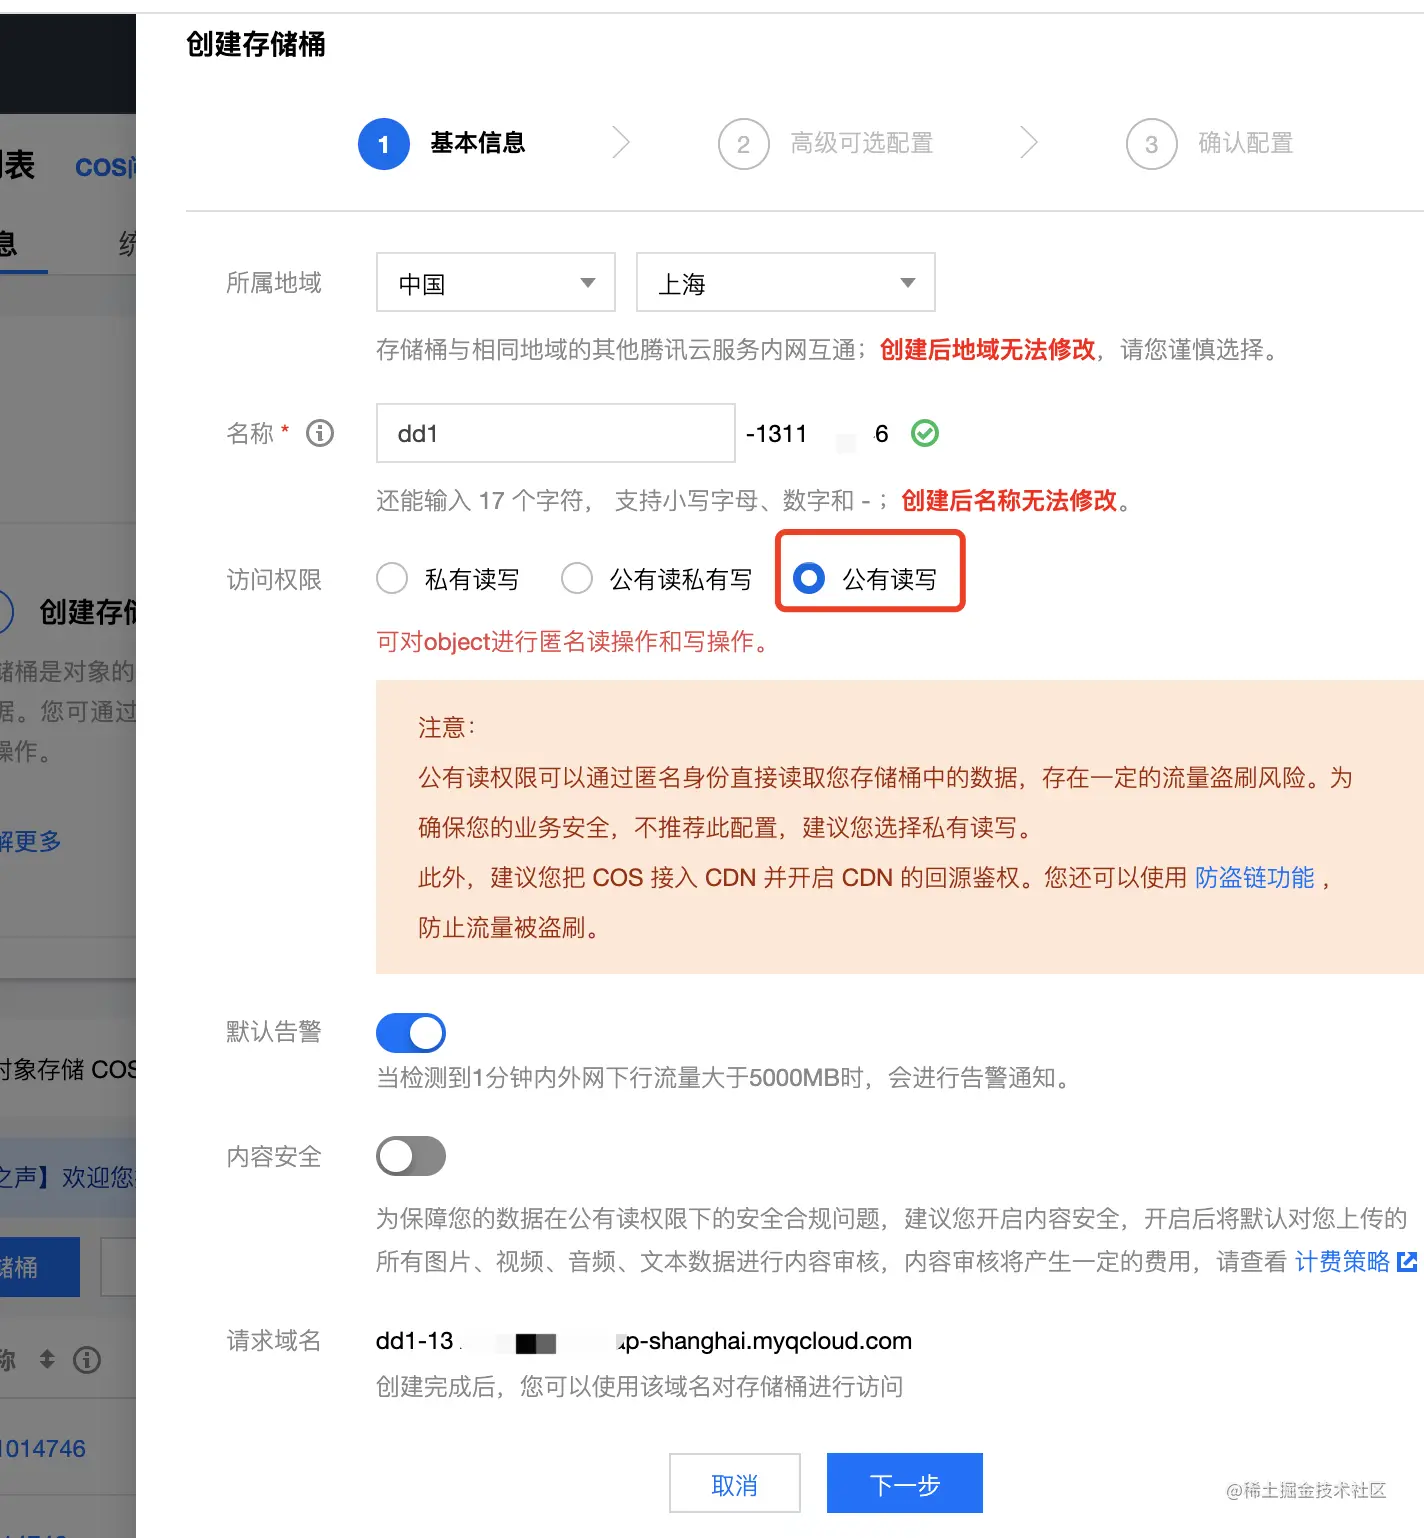Click step 2 circle for 高级可选配置
Image resolution: width=1424 pixels, height=1538 pixels.
click(x=744, y=144)
